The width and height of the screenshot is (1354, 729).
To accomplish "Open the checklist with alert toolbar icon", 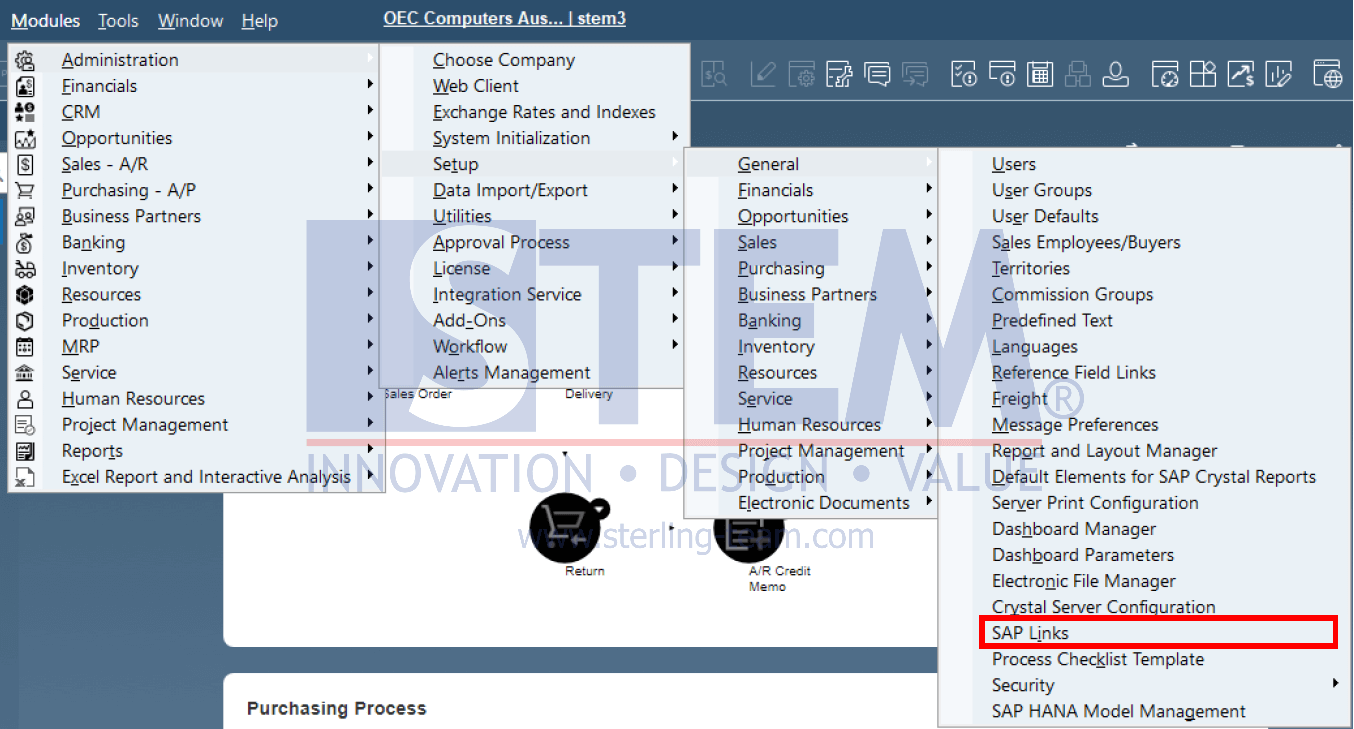I will 964,74.
